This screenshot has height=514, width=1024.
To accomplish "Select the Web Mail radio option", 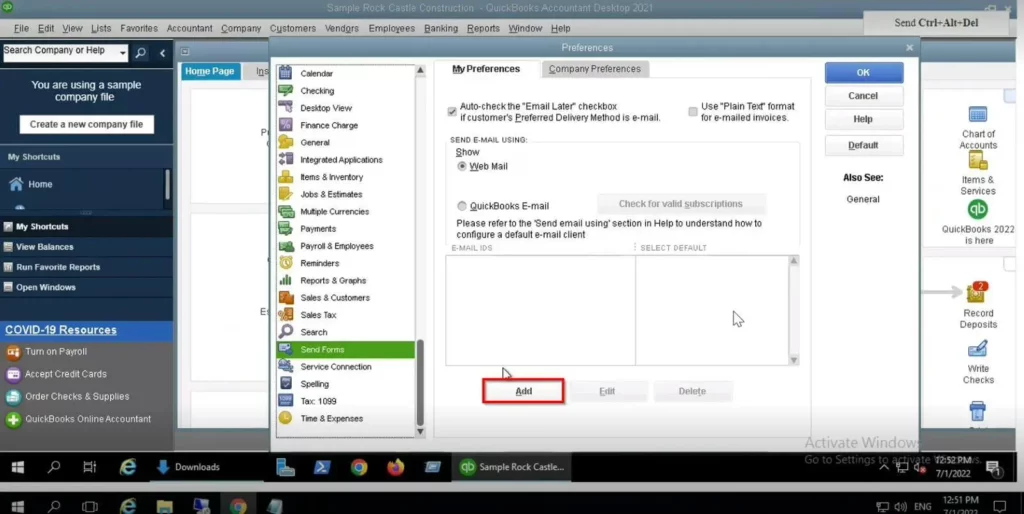I will pyautogui.click(x=462, y=166).
